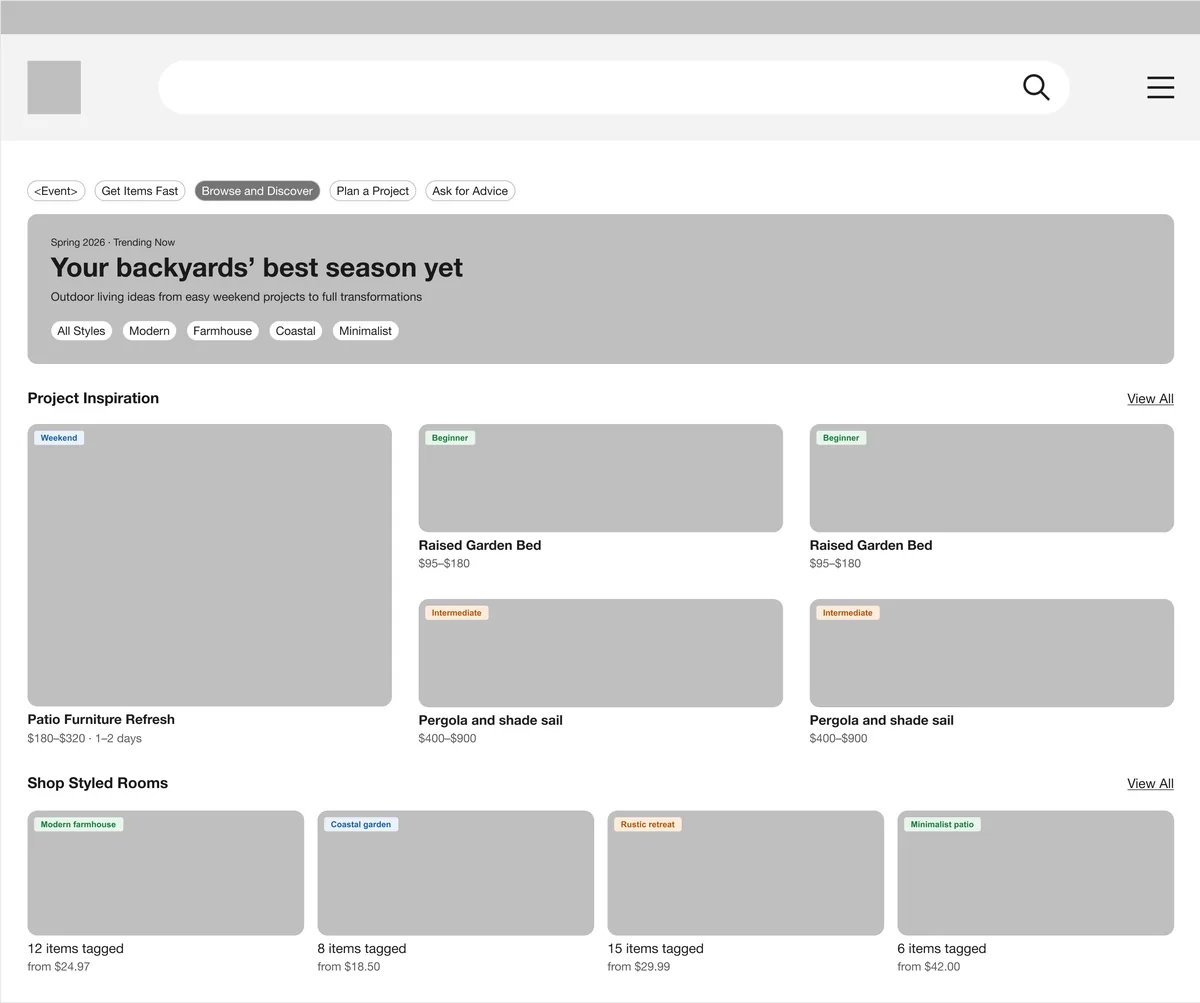Screen dimensions: 1200x1003
Task: Click the Shop Styled Rooms section heading
Action: click(x=98, y=783)
